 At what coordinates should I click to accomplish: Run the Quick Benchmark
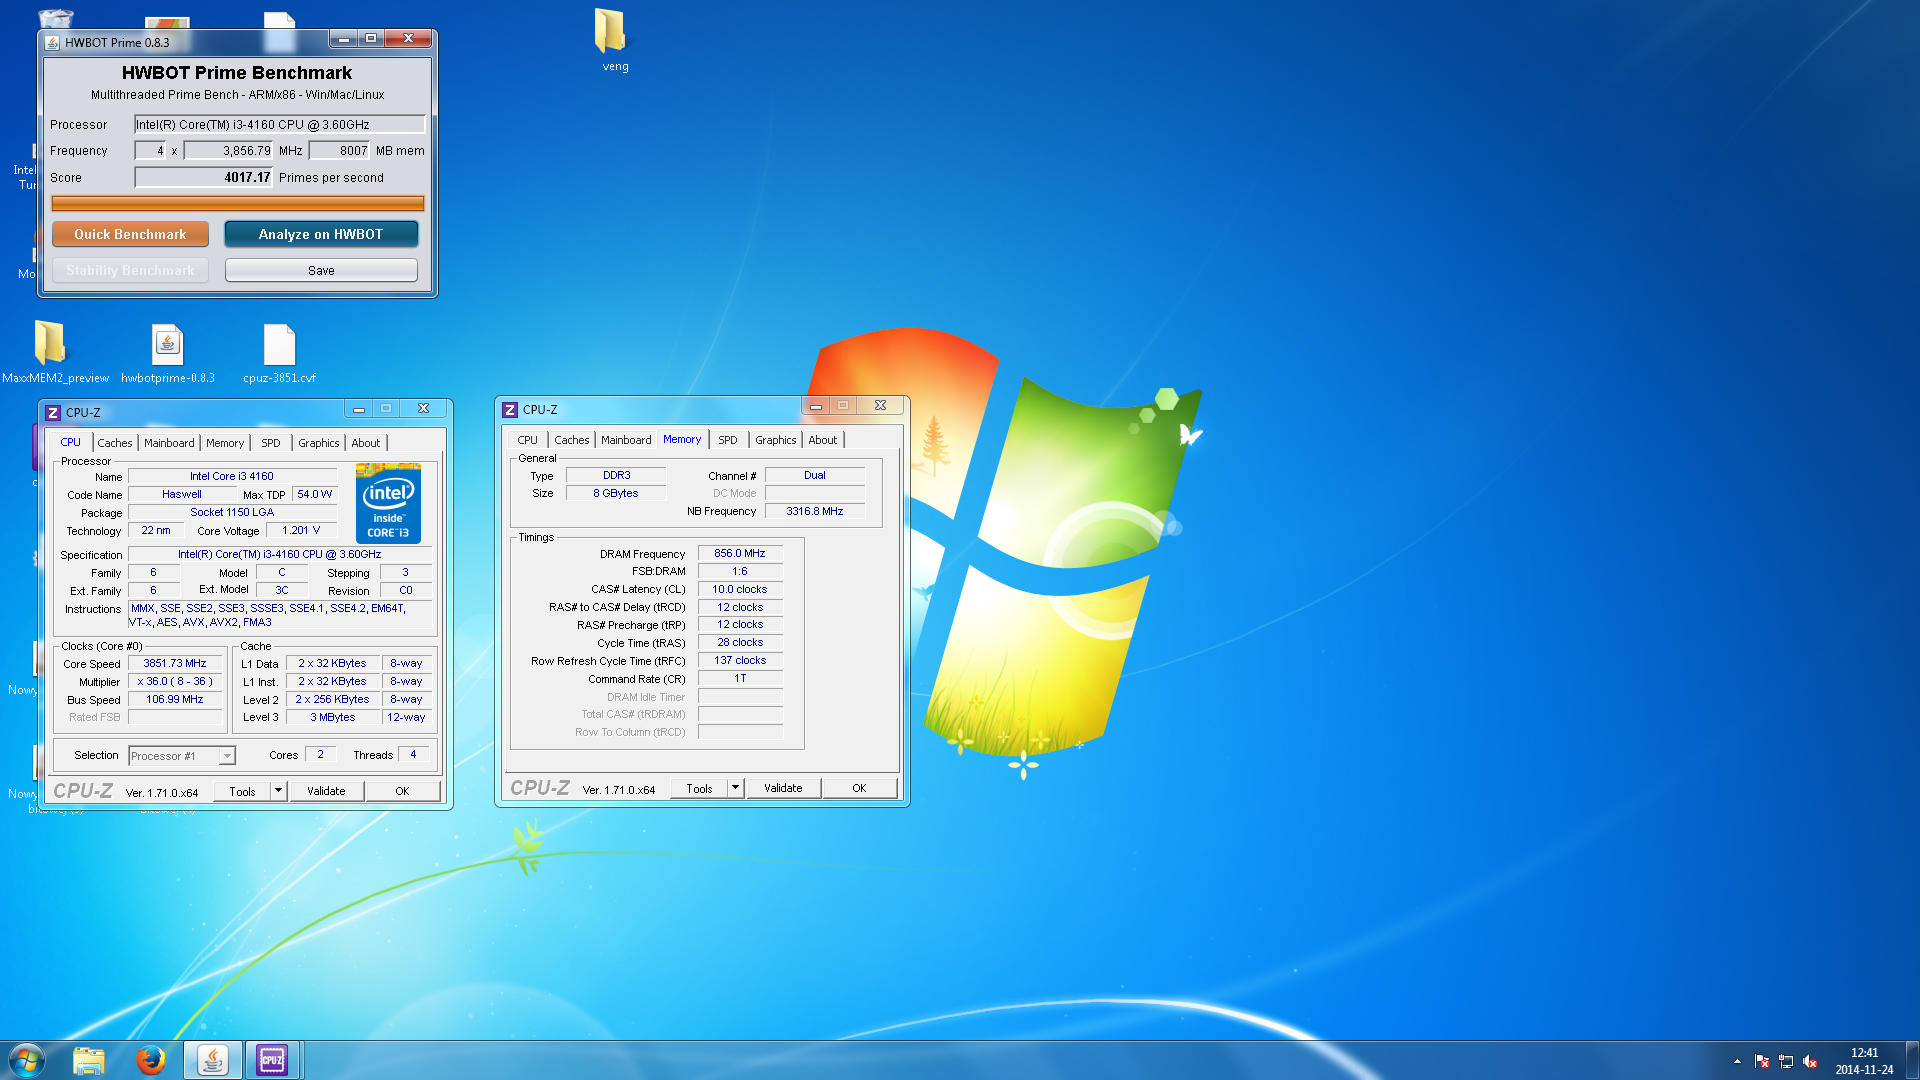130,234
